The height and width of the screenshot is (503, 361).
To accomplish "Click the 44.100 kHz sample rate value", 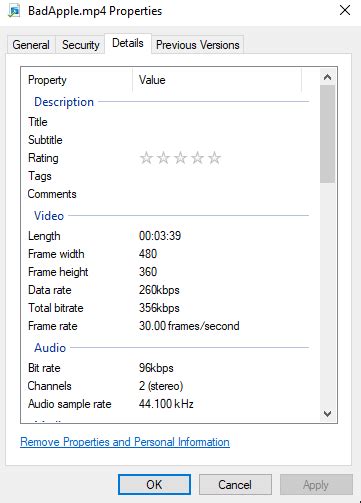I will pyautogui.click(x=166, y=404).
